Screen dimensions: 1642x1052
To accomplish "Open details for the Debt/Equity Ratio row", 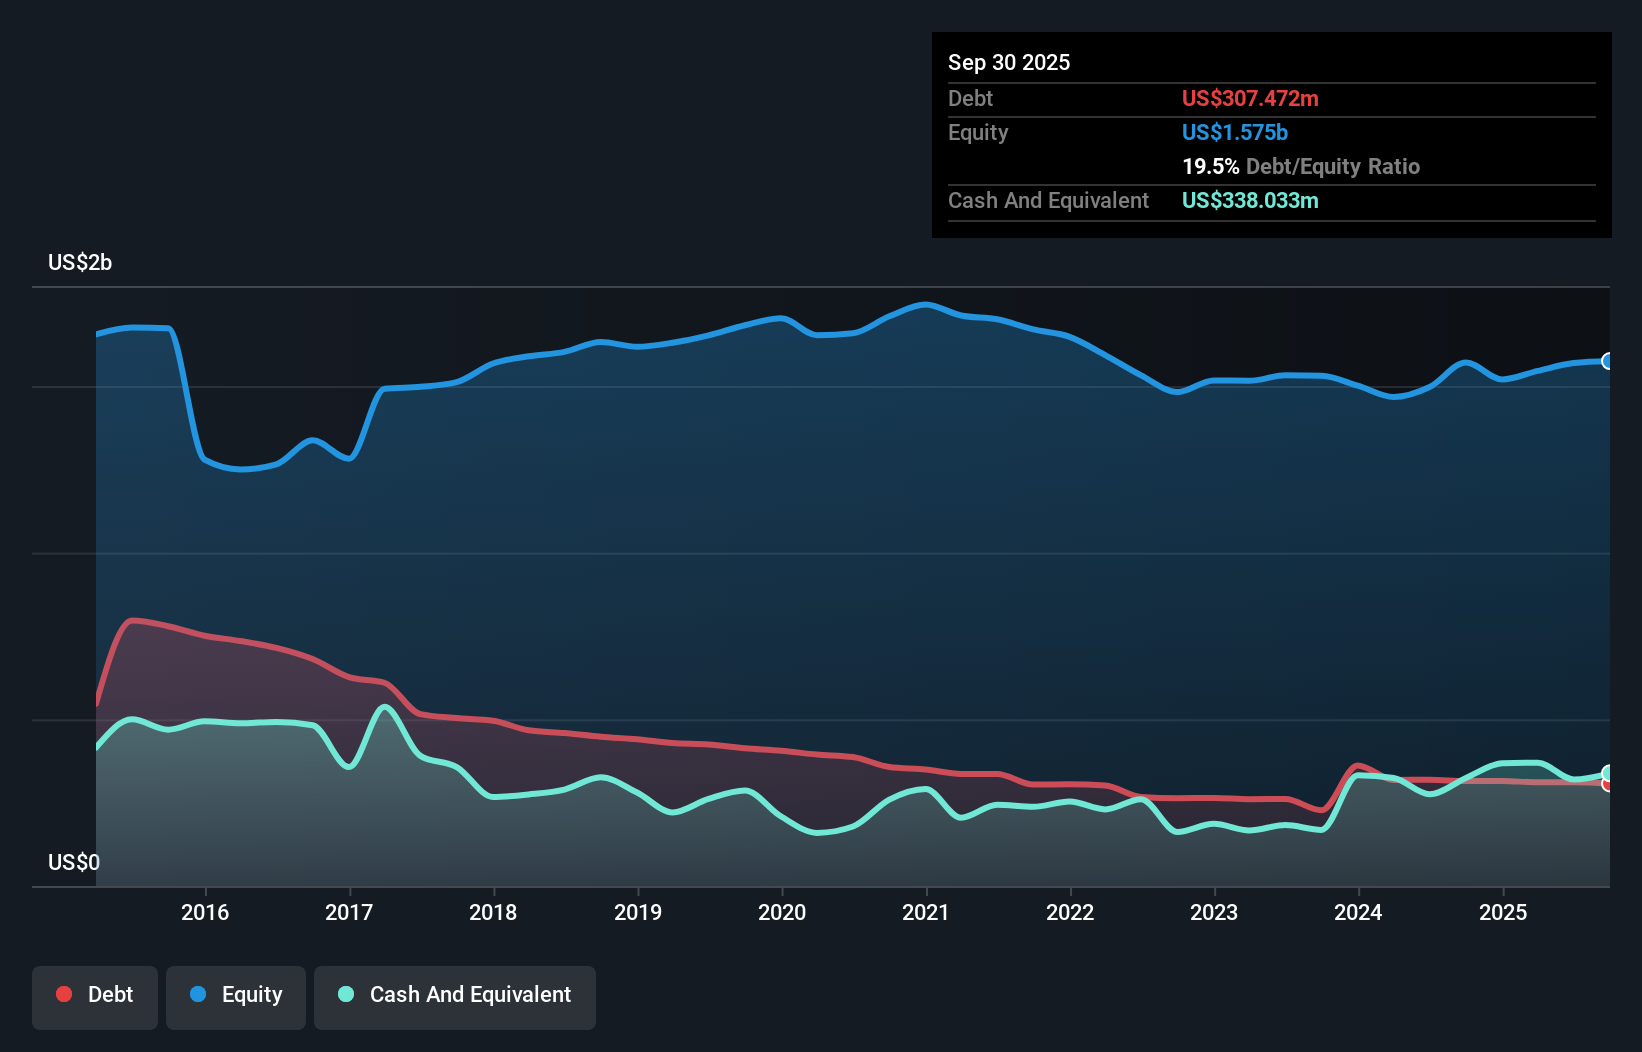I will click(1301, 166).
